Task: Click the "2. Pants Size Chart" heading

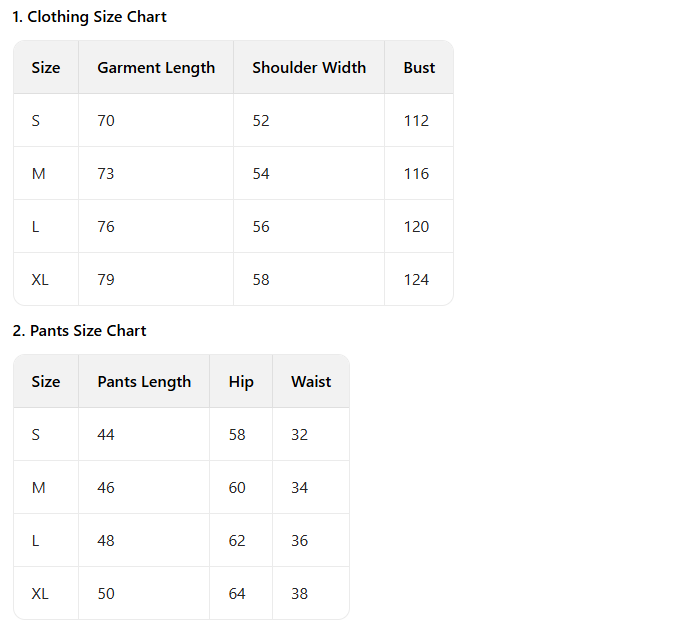Action: [79, 331]
